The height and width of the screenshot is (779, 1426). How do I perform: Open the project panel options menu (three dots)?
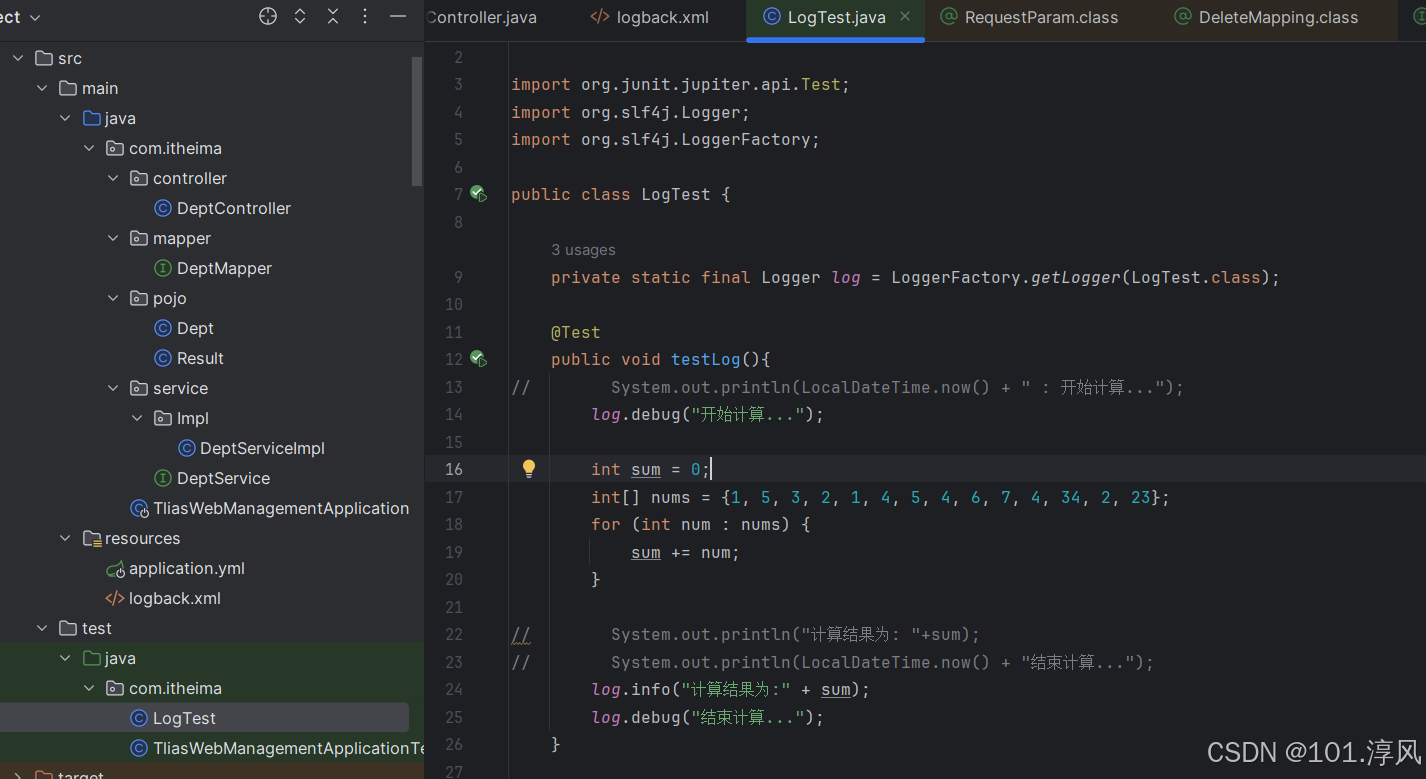[365, 16]
